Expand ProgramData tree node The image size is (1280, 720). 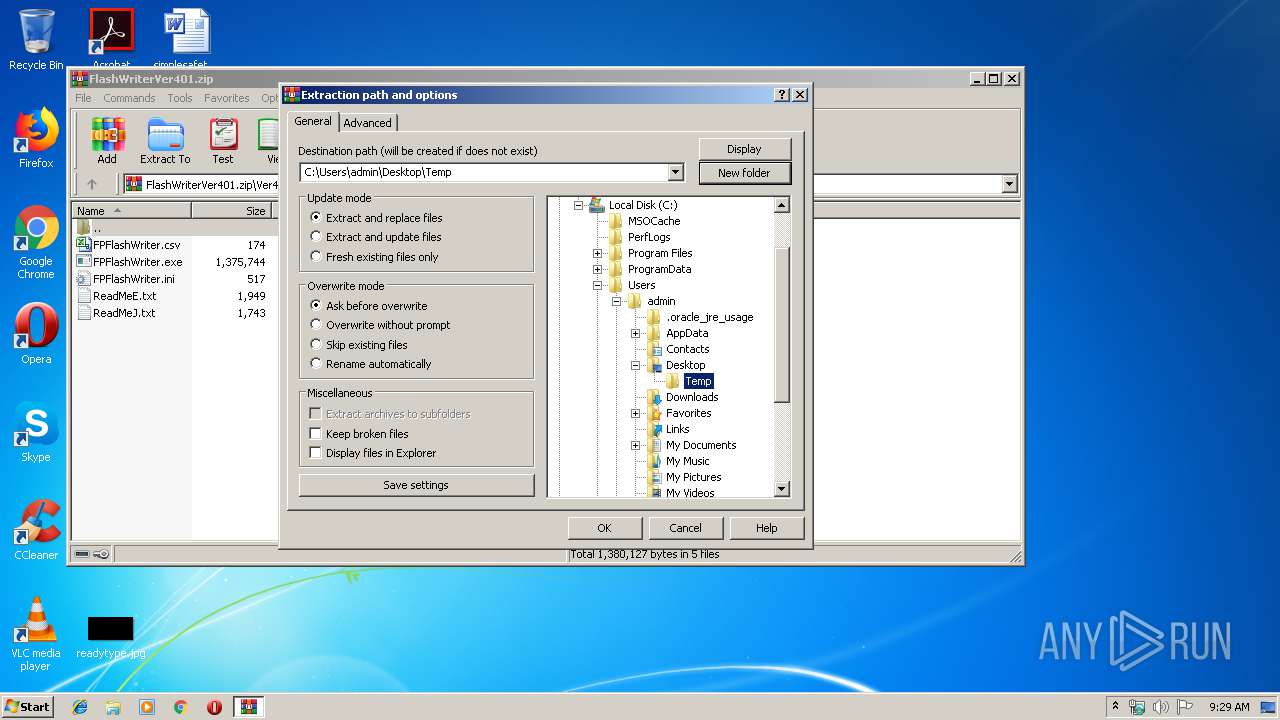click(597, 269)
